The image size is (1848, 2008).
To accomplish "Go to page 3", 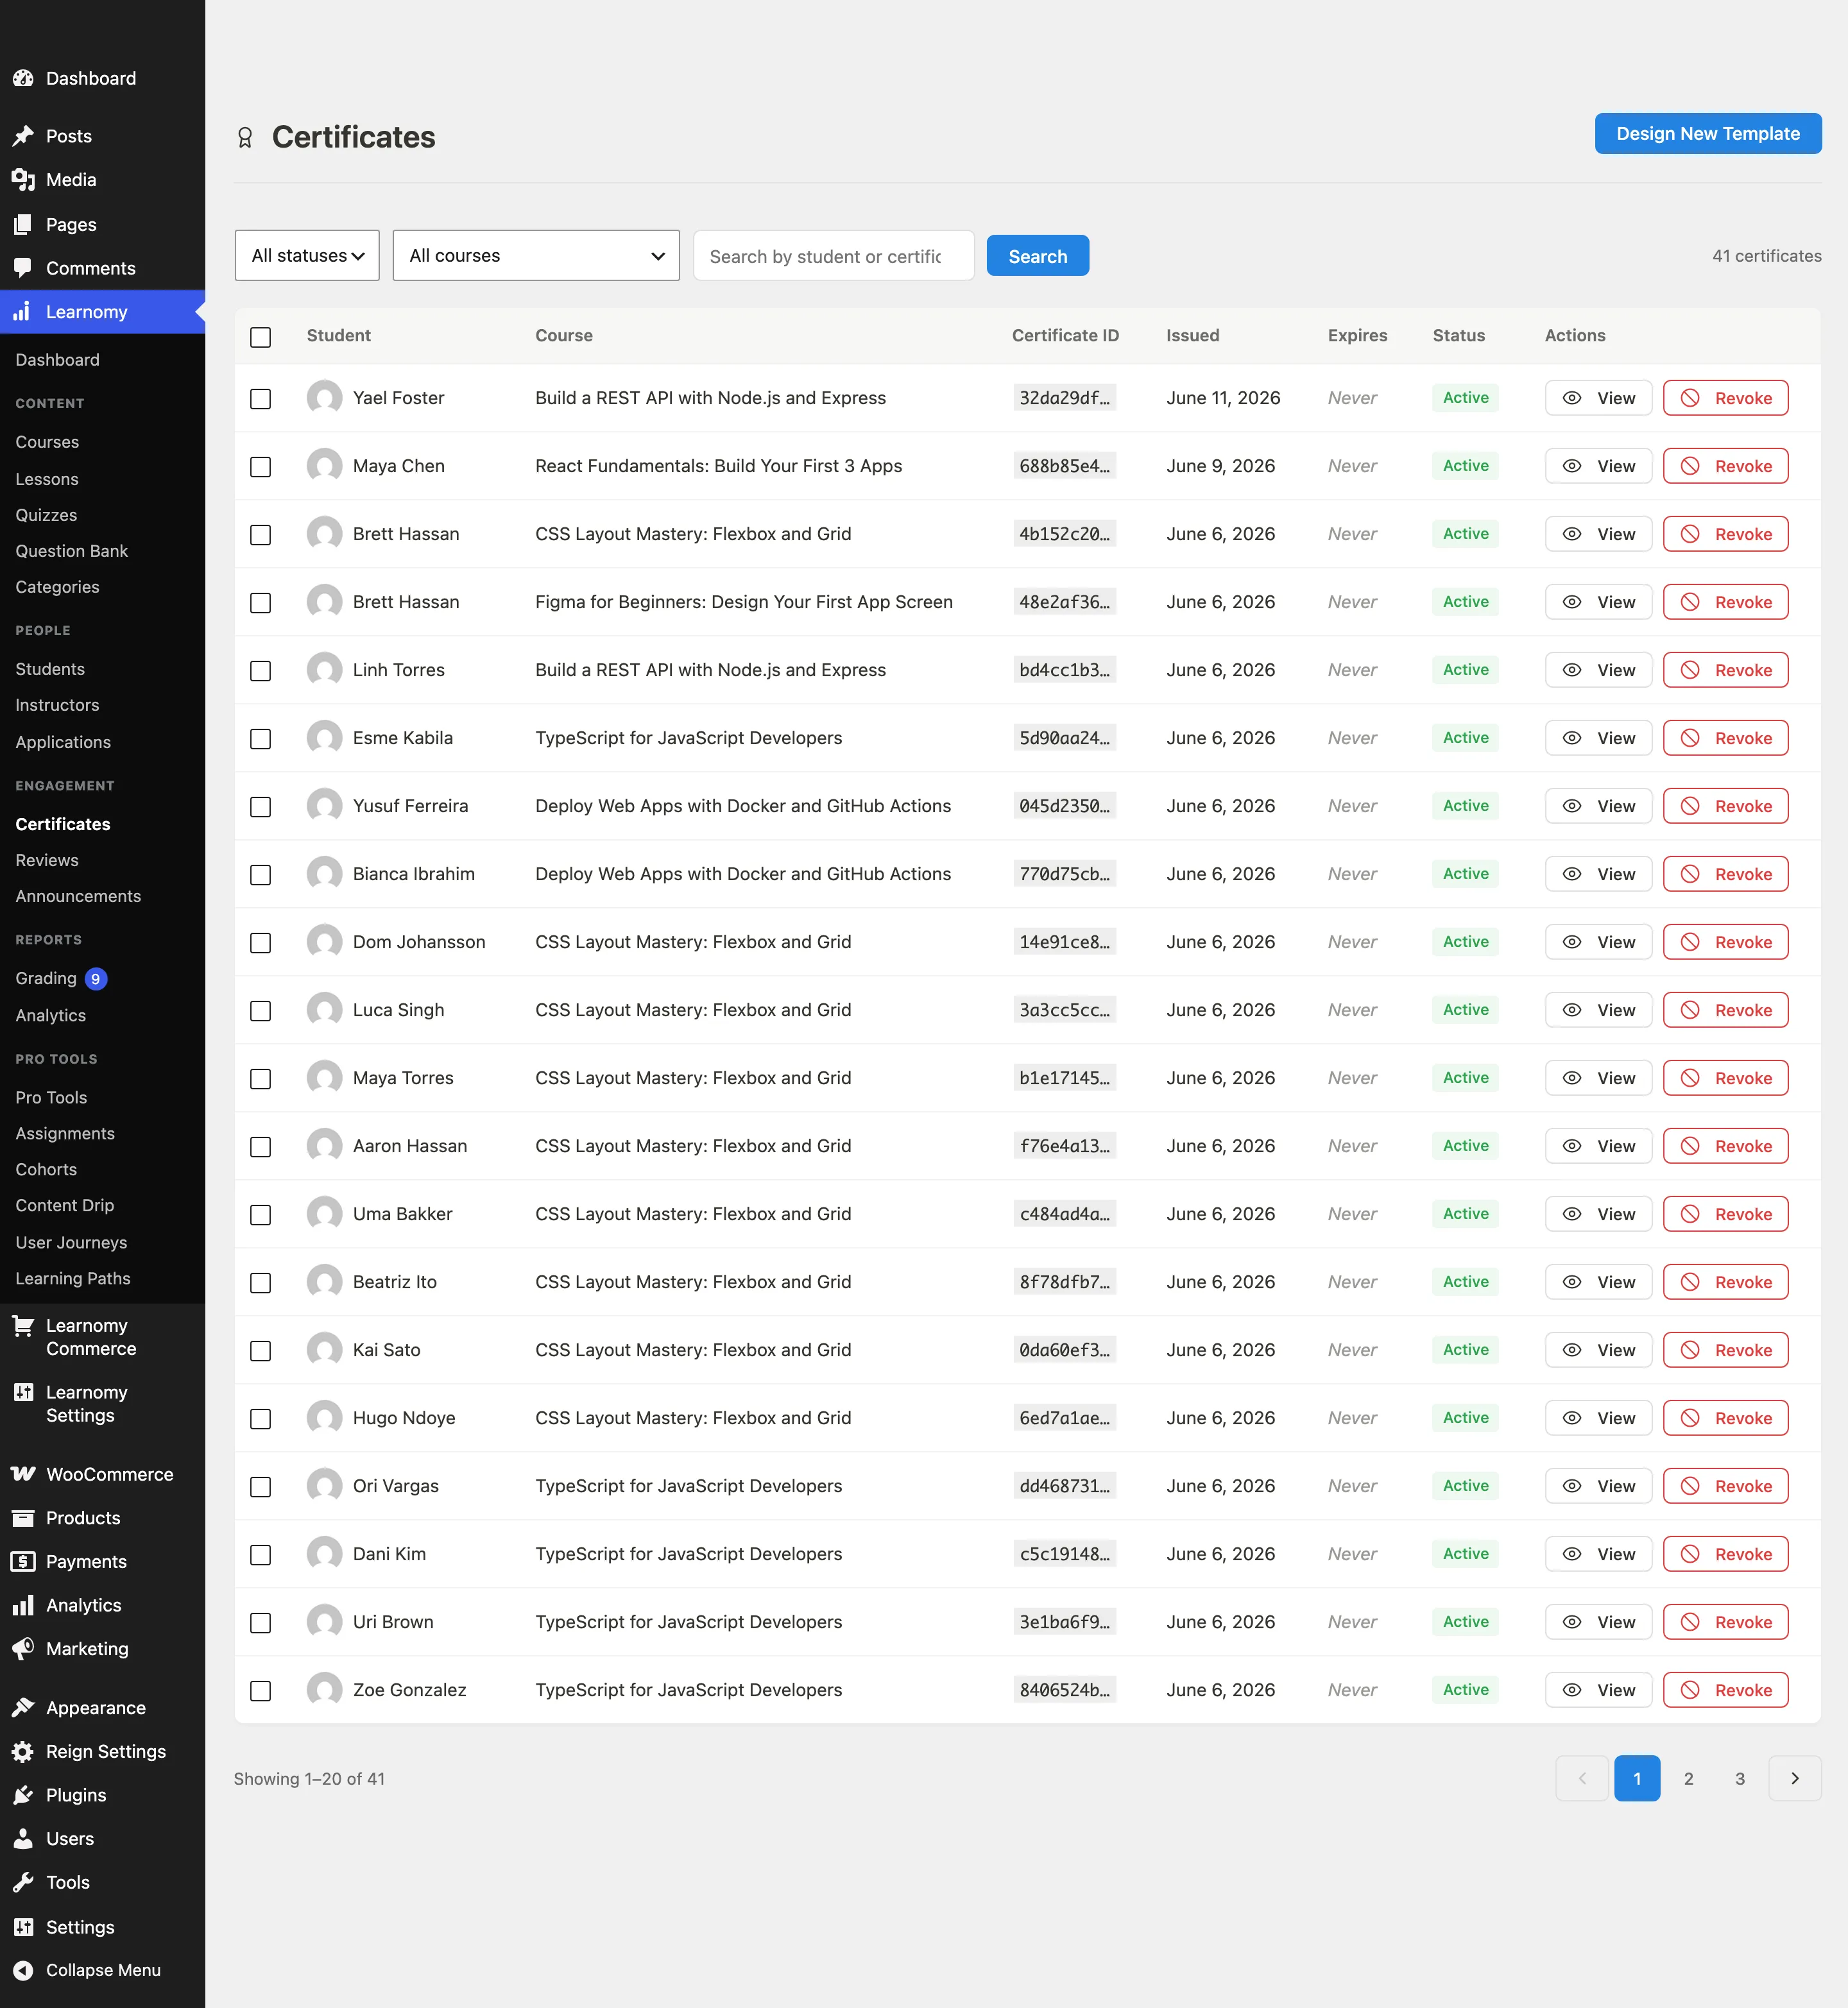I will (1740, 1778).
